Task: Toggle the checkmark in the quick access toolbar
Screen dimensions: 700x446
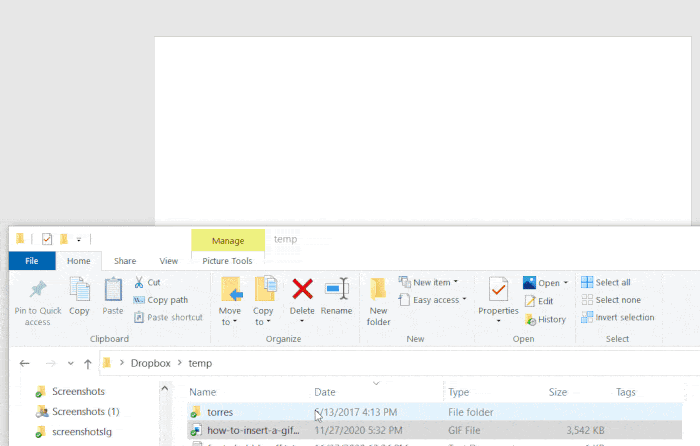Action: pos(47,239)
